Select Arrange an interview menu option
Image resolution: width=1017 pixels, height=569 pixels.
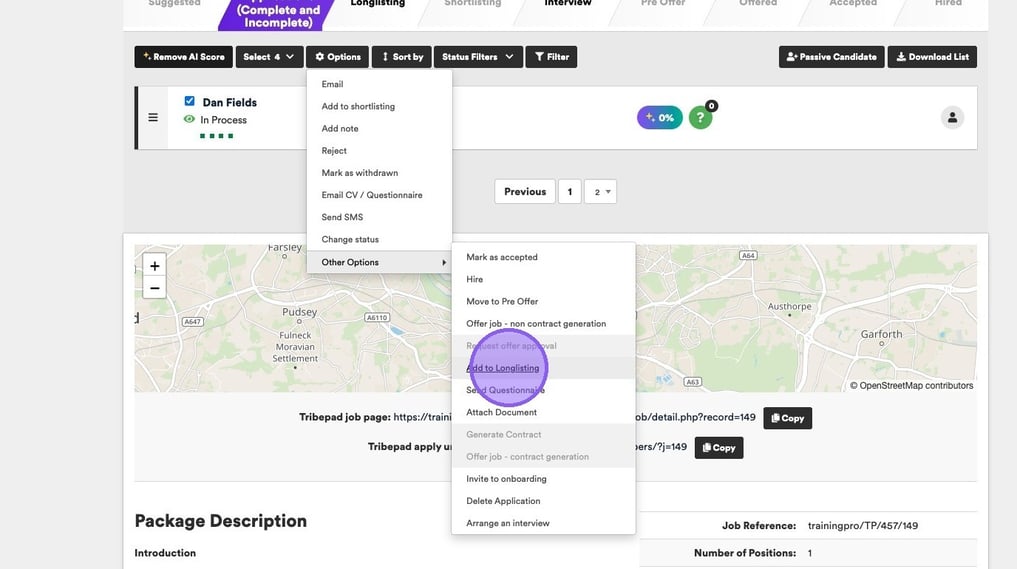click(x=507, y=523)
